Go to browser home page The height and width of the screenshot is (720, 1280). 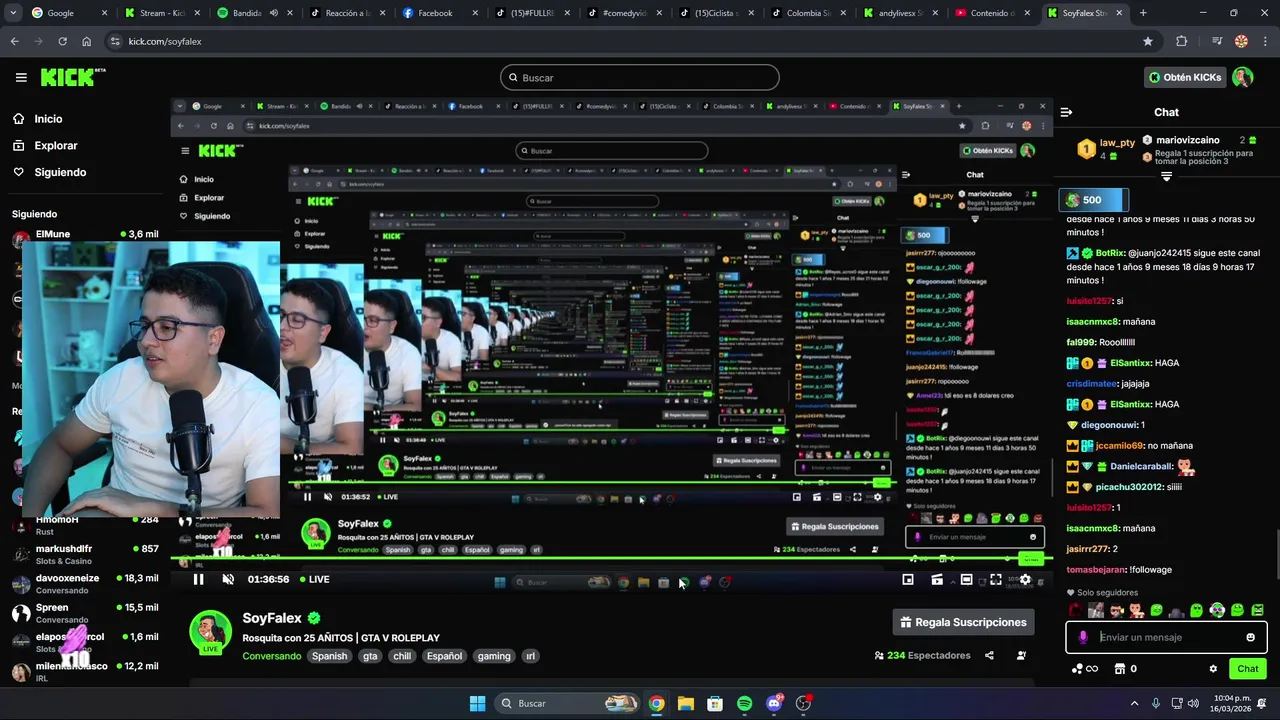86,41
